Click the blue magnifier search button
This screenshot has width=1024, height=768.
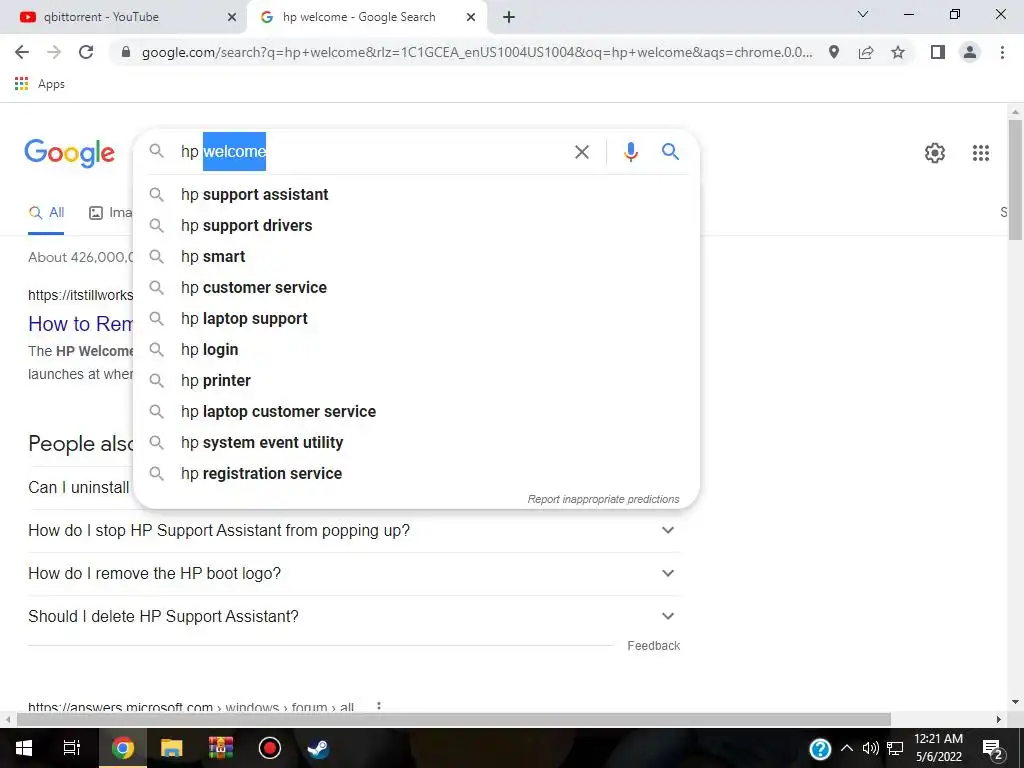click(670, 152)
